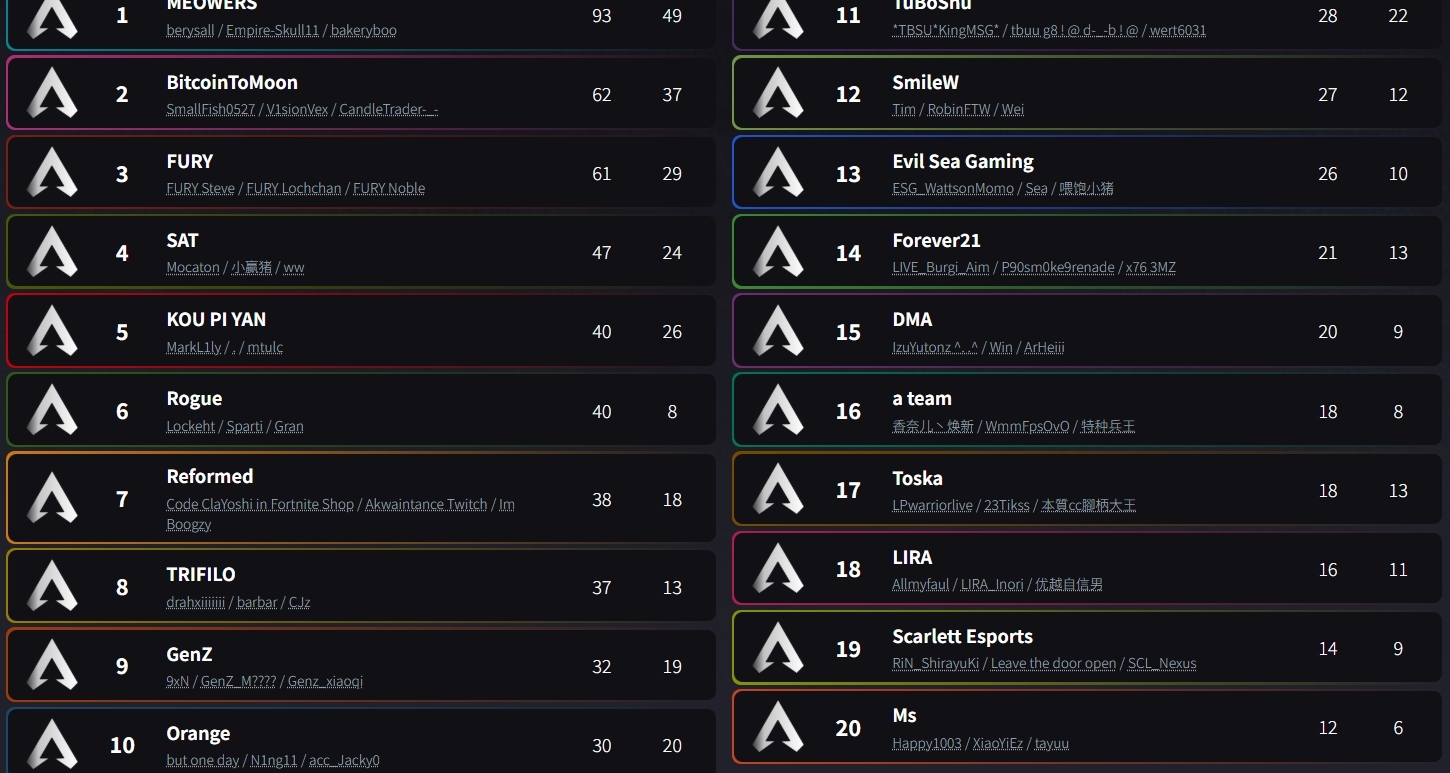Open Leave the door open player link

(1053, 663)
